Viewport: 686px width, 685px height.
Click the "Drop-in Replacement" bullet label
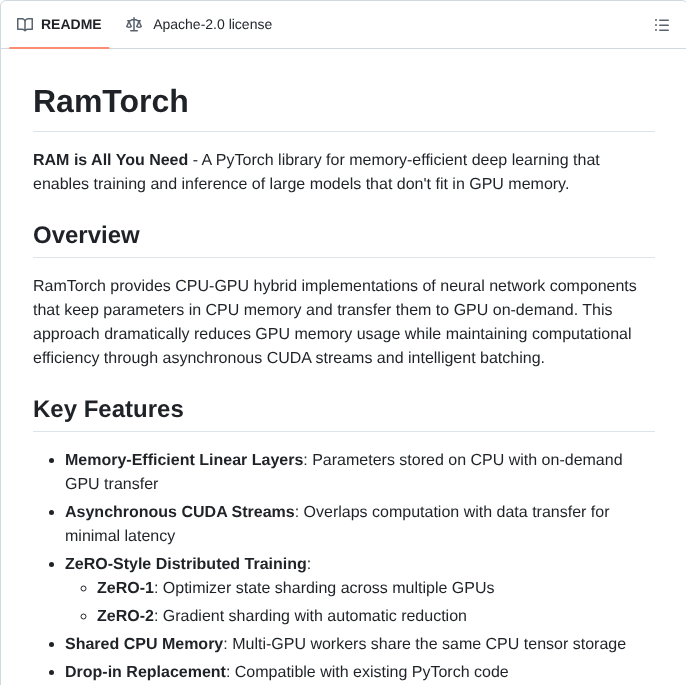click(x=146, y=672)
